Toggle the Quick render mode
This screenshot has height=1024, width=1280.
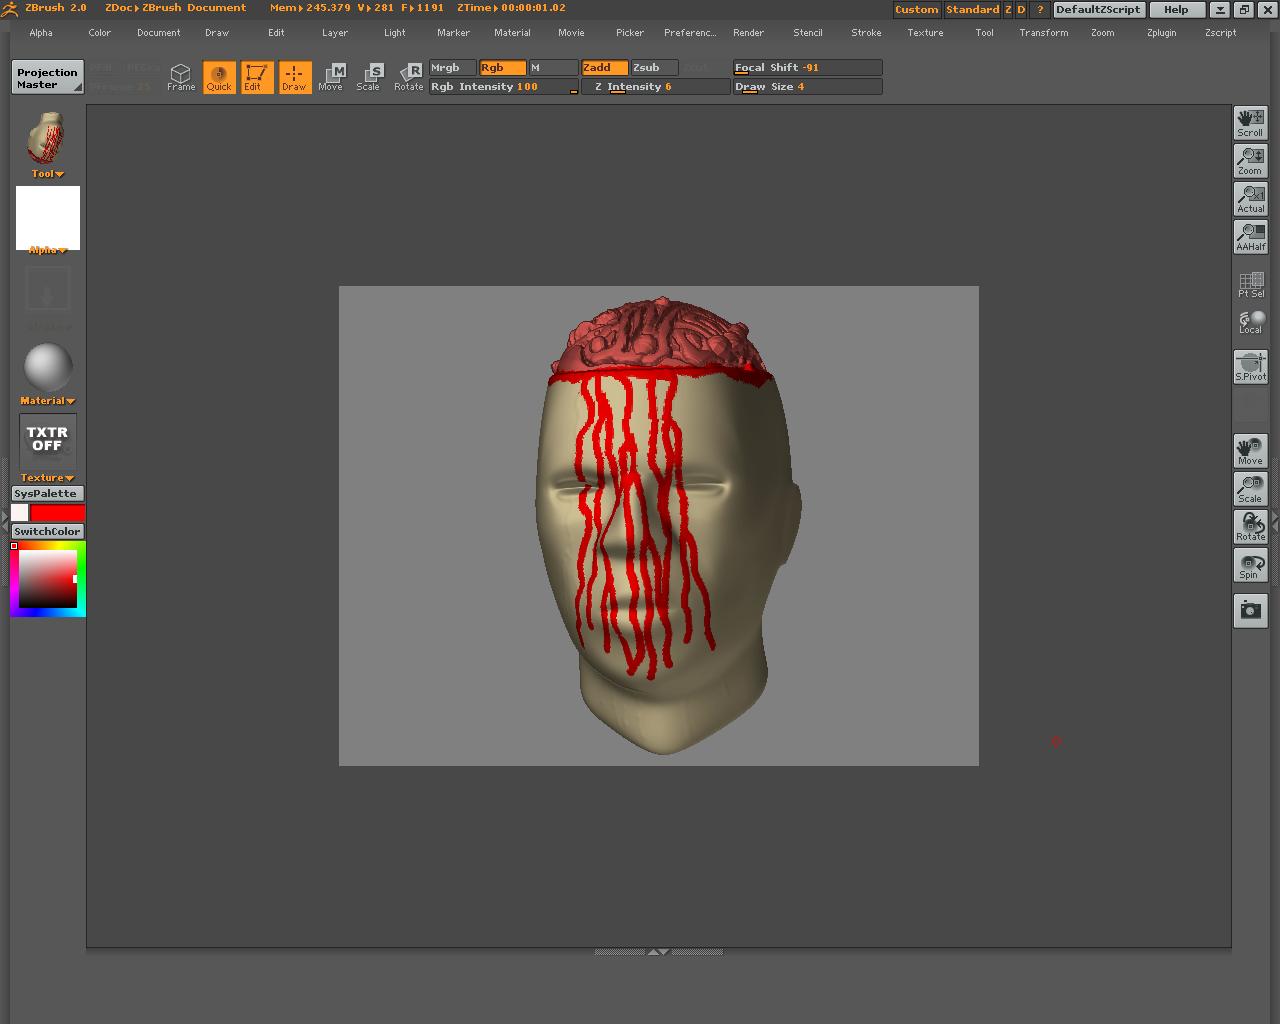pos(219,77)
